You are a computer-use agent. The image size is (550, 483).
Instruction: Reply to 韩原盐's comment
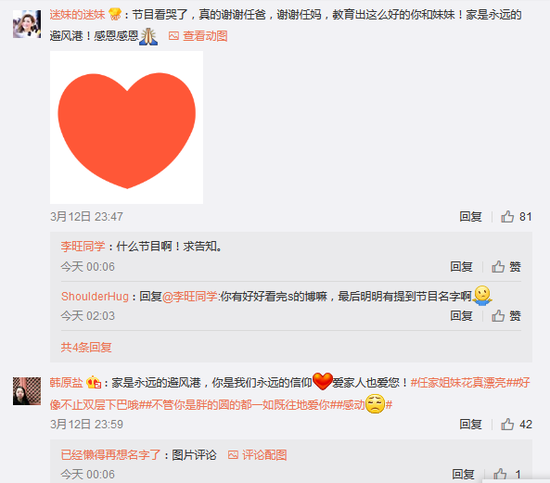(x=470, y=424)
